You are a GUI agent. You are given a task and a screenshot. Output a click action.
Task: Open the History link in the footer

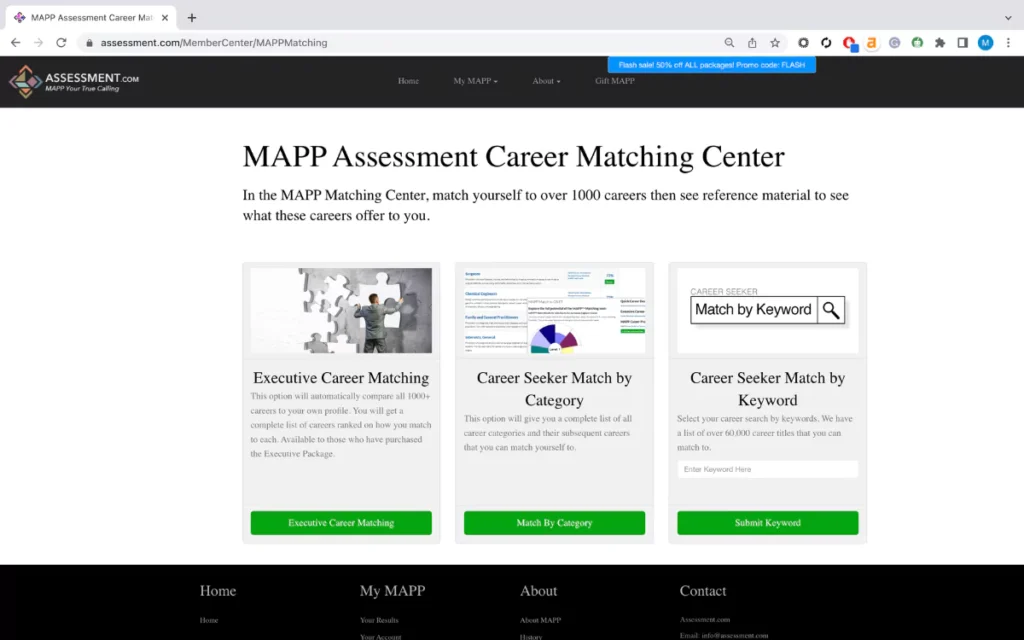point(531,636)
